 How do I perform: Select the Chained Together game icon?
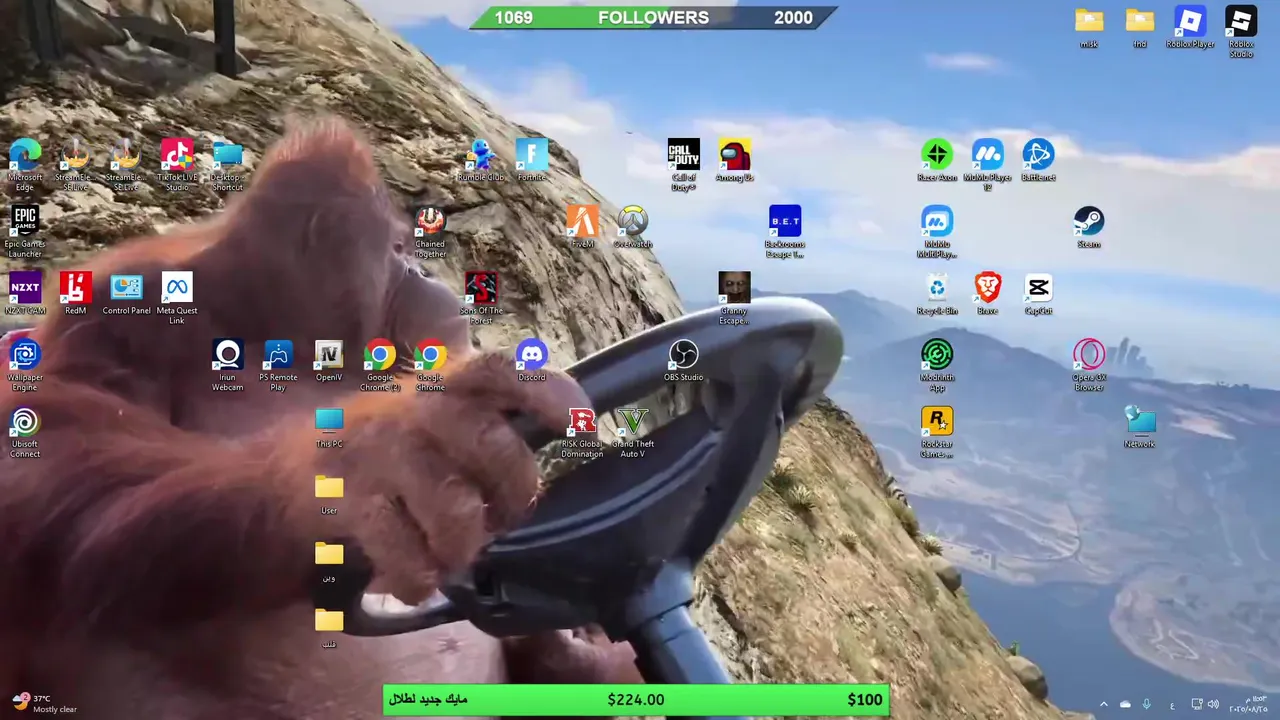pyautogui.click(x=430, y=232)
